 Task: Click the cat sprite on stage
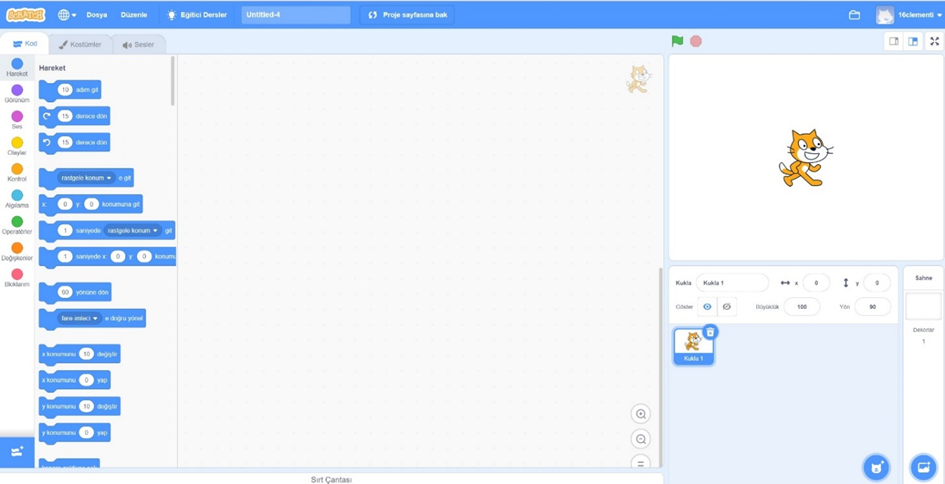pyautogui.click(x=806, y=158)
